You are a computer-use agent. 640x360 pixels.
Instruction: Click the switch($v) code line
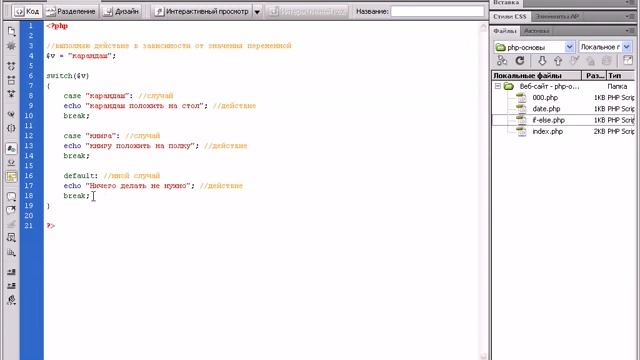[x=68, y=76]
